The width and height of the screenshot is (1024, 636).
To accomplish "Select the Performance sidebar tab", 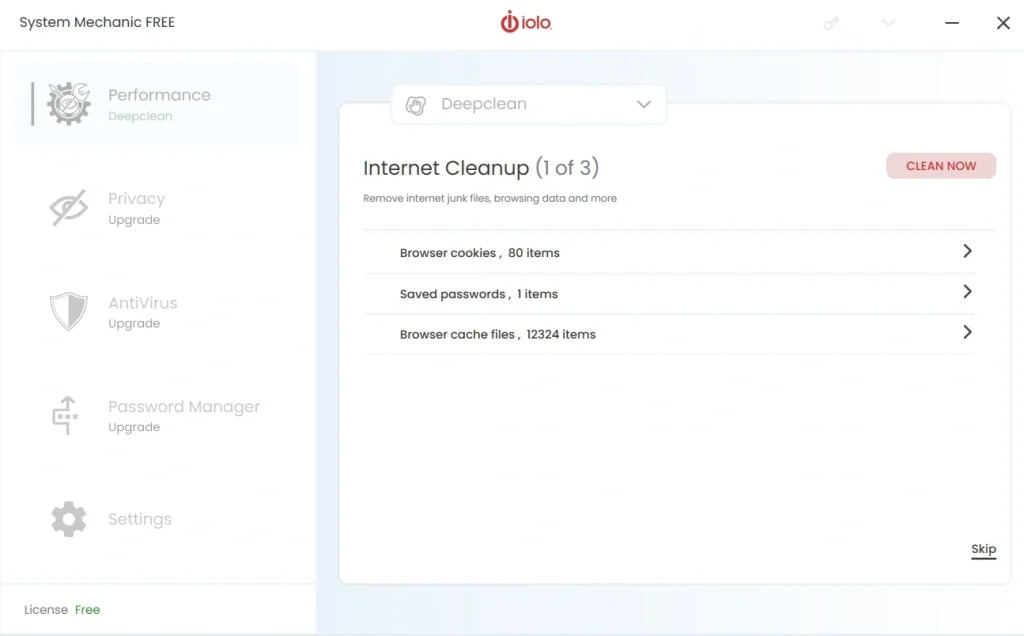I will pyautogui.click(x=159, y=104).
